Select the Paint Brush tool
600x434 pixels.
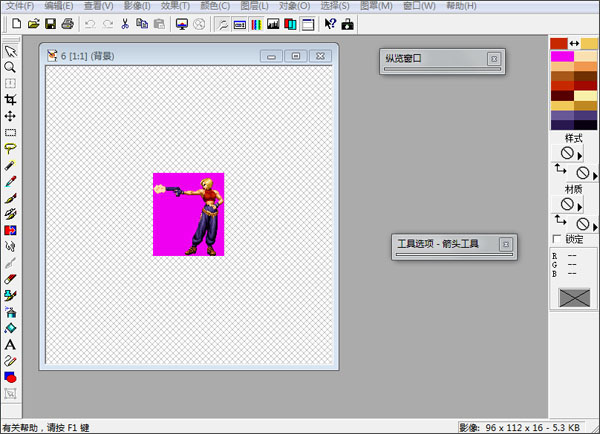(x=10, y=197)
